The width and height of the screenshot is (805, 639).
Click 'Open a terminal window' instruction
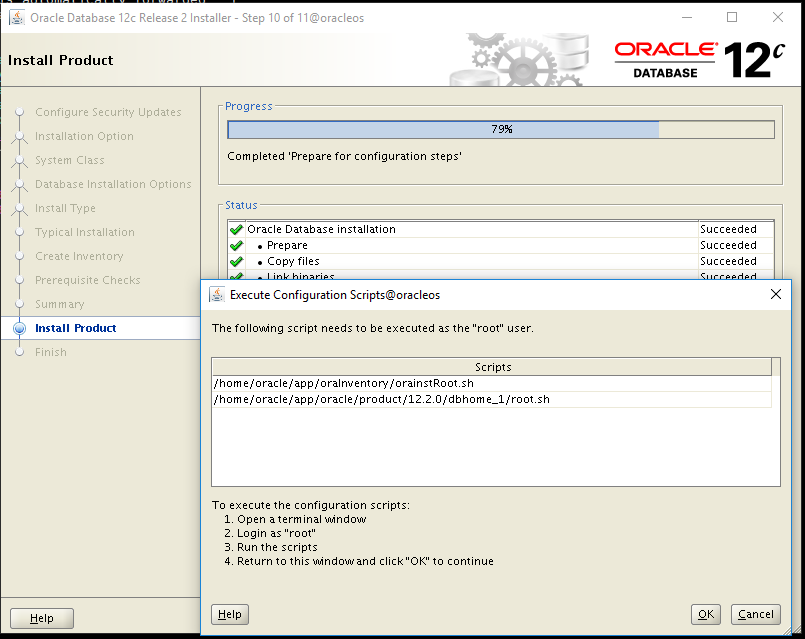pos(301,519)
